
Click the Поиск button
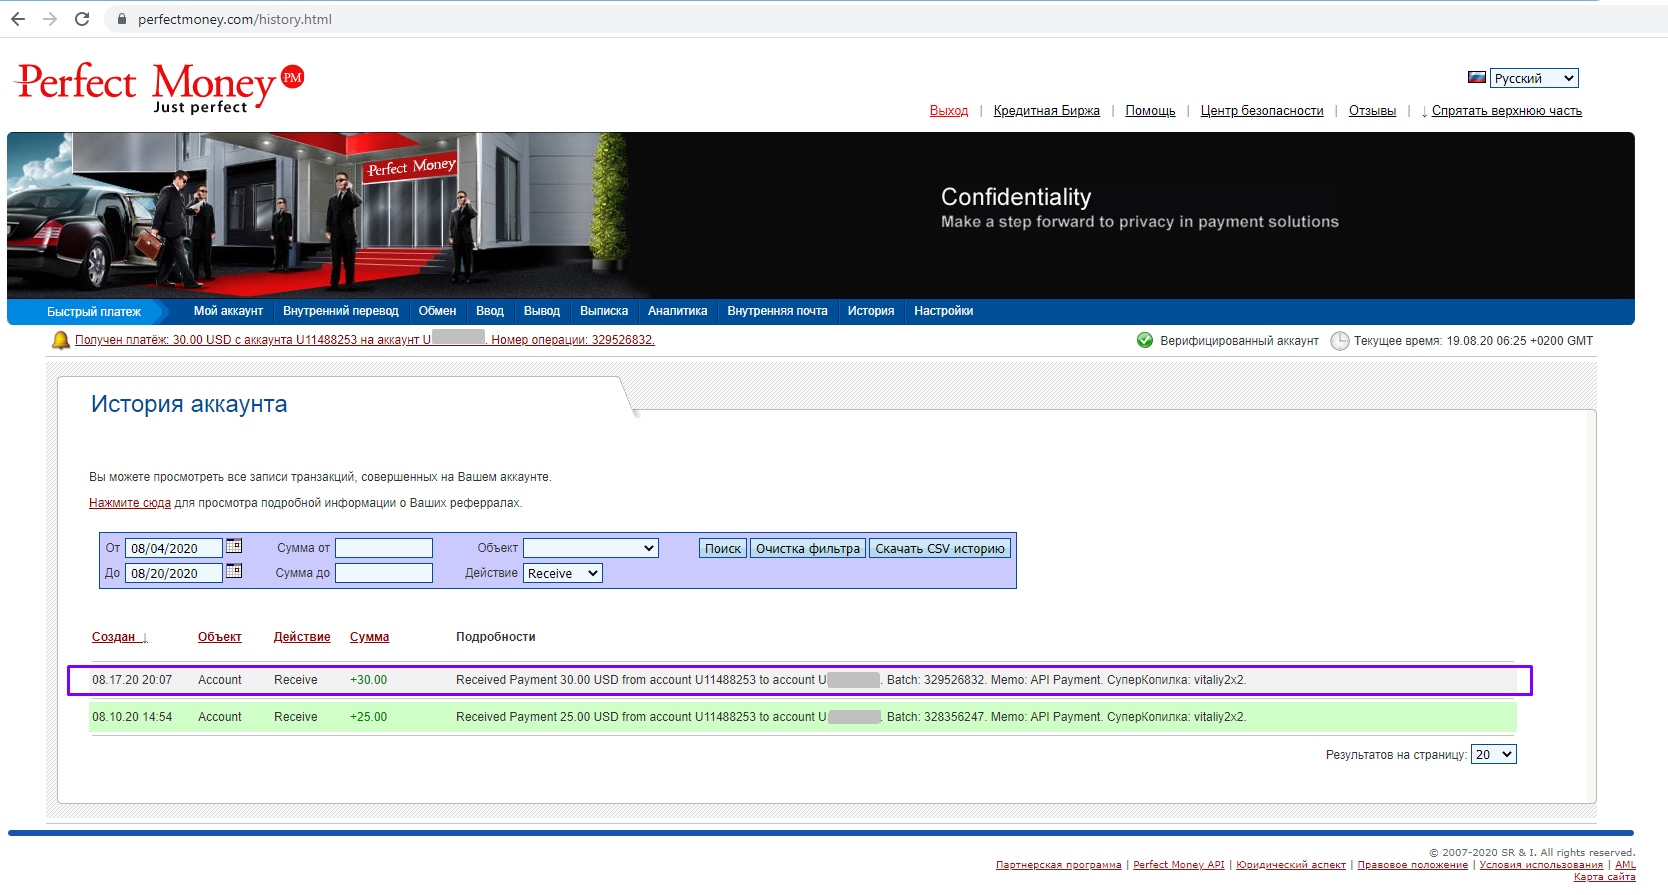723,548
